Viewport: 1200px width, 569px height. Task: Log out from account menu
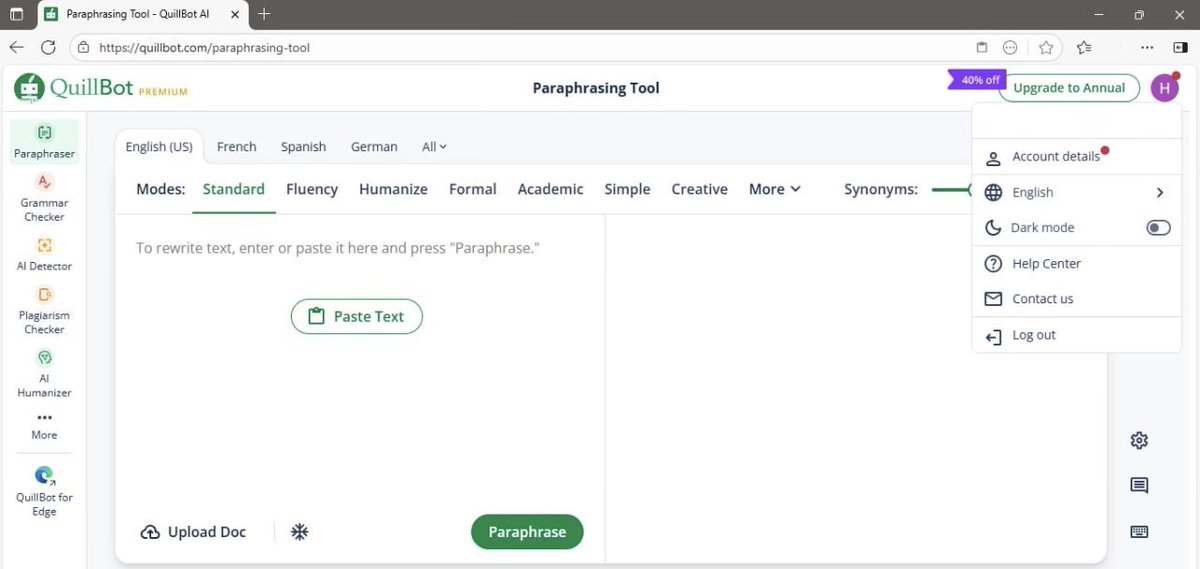[x=1076, y=336]
